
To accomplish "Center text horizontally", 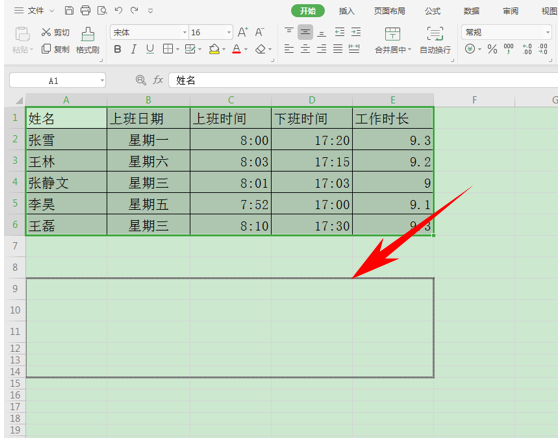I will (305, 49).
